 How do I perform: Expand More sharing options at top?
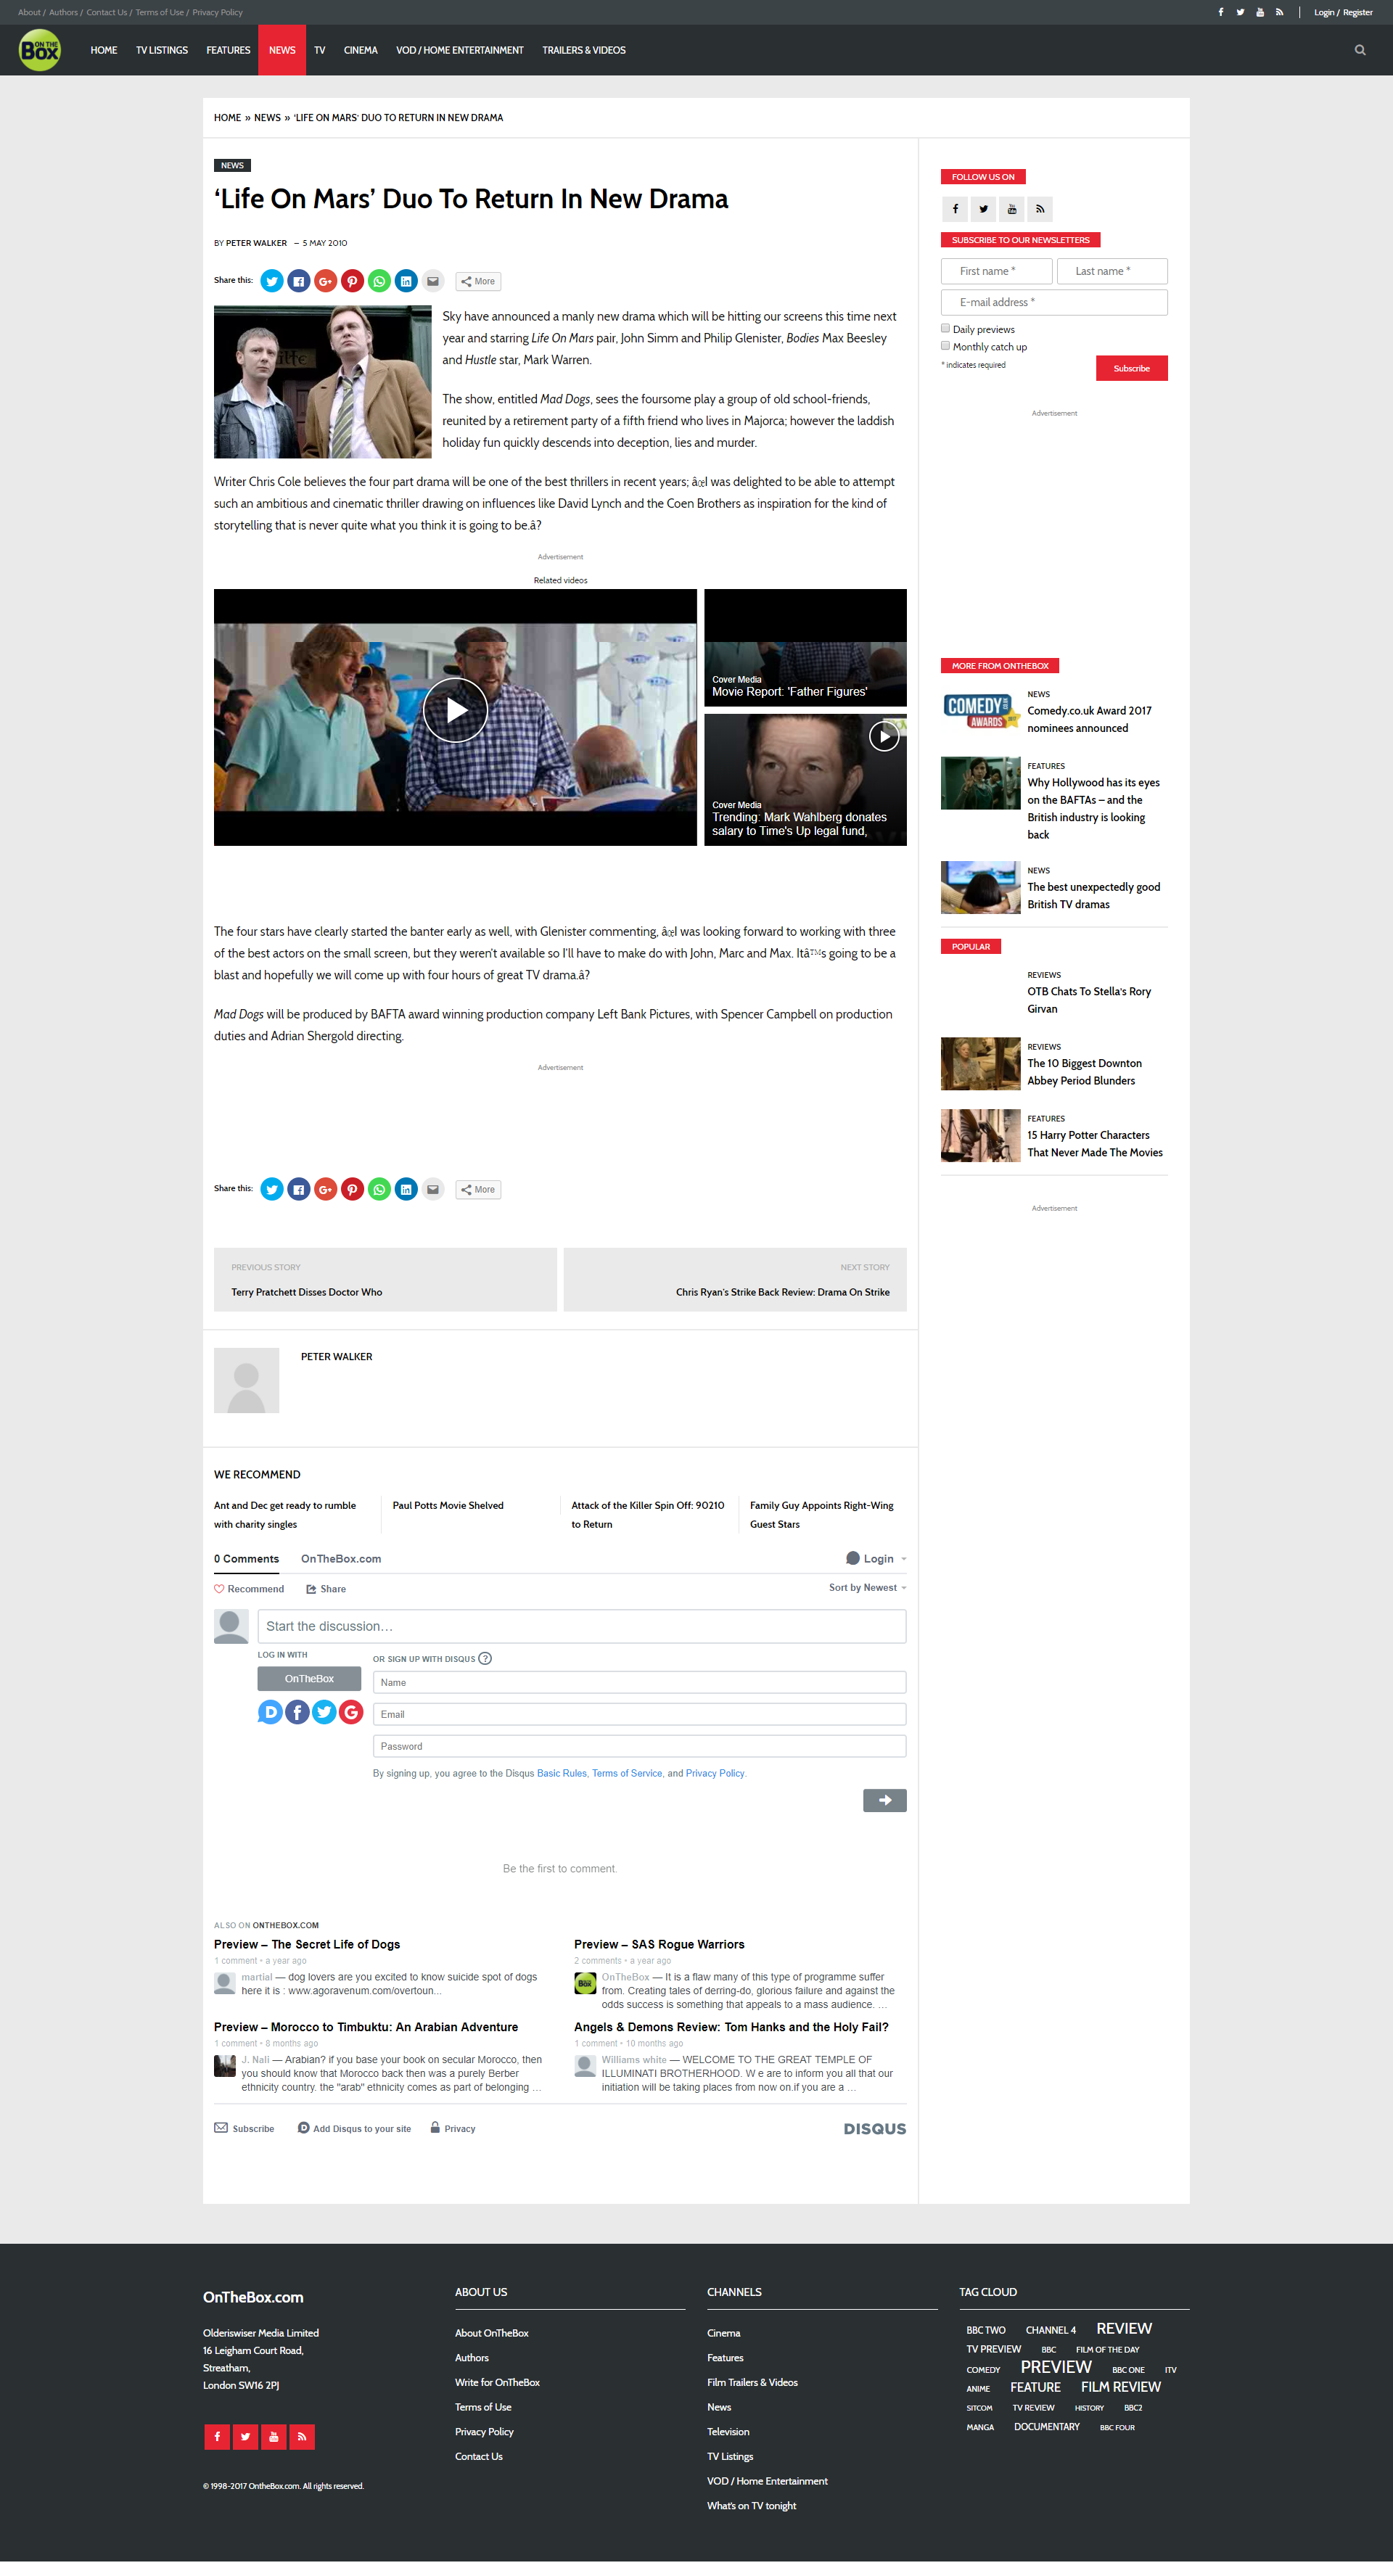[x=478, y=282]
